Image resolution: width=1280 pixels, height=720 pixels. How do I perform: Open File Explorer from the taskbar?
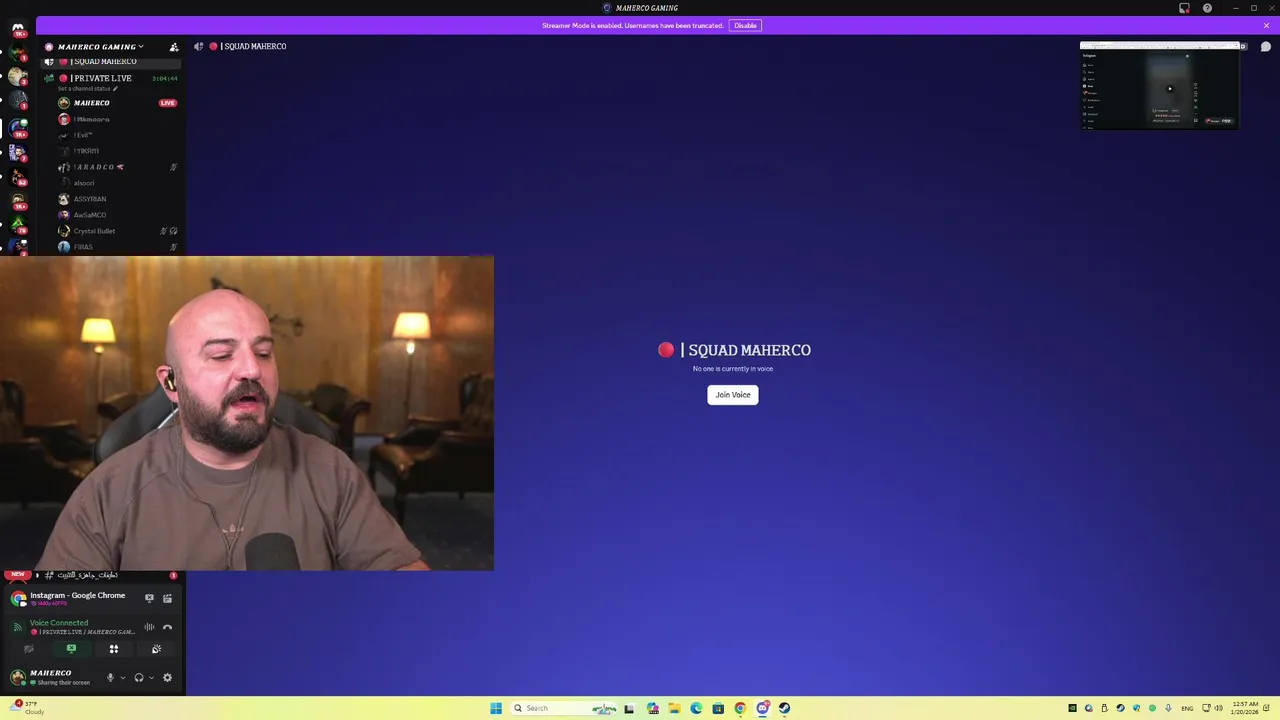point(674,708)
